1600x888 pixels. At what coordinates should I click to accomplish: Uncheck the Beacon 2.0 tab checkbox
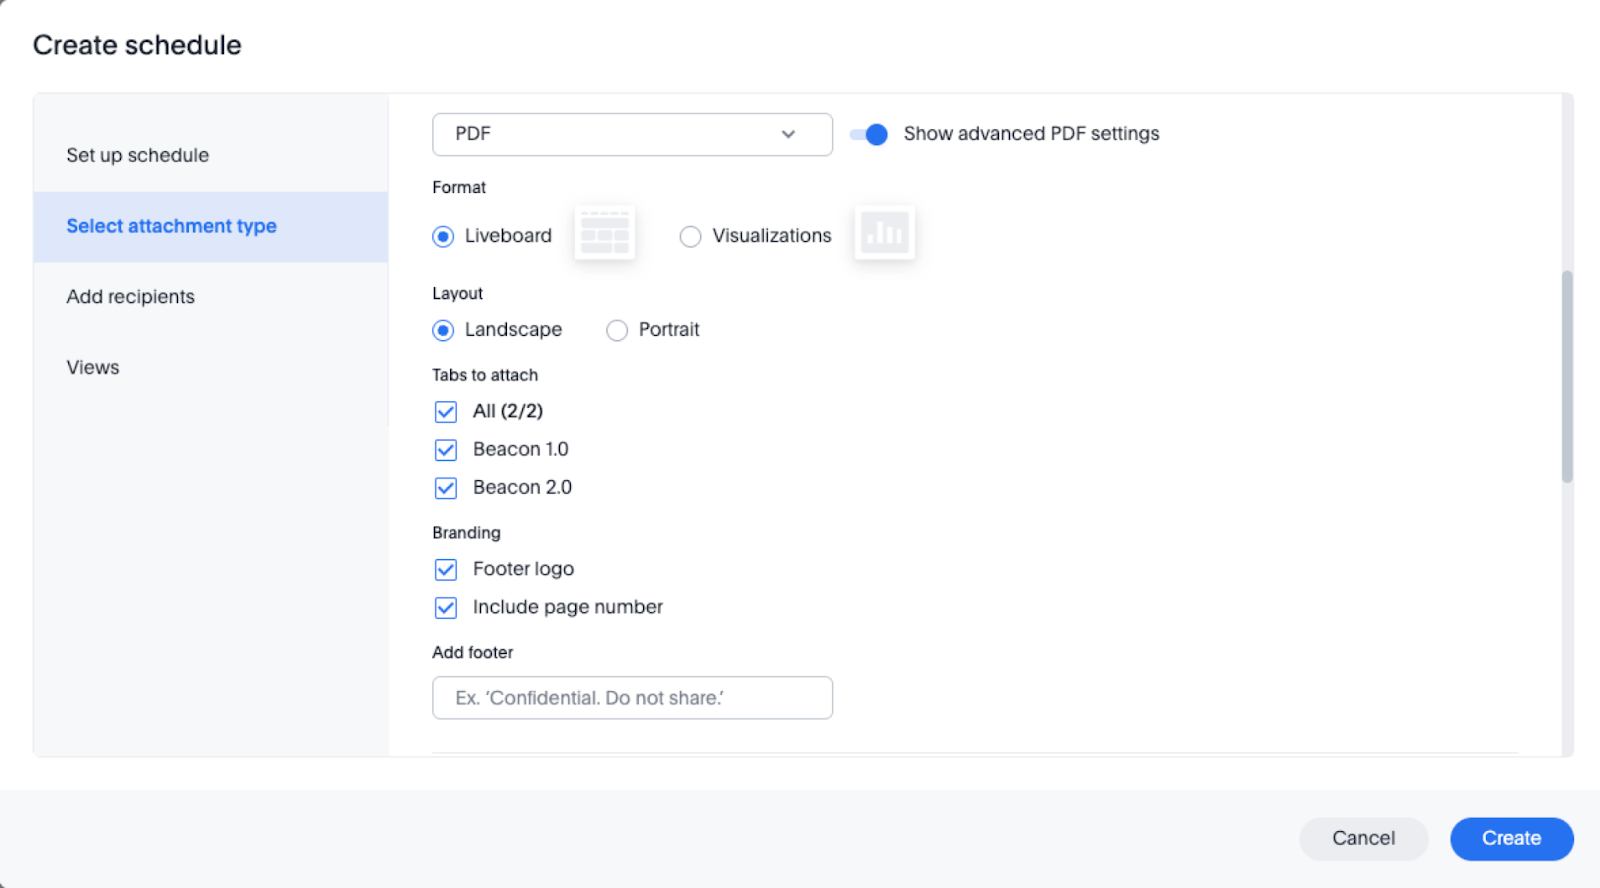[x=446, y=488]
